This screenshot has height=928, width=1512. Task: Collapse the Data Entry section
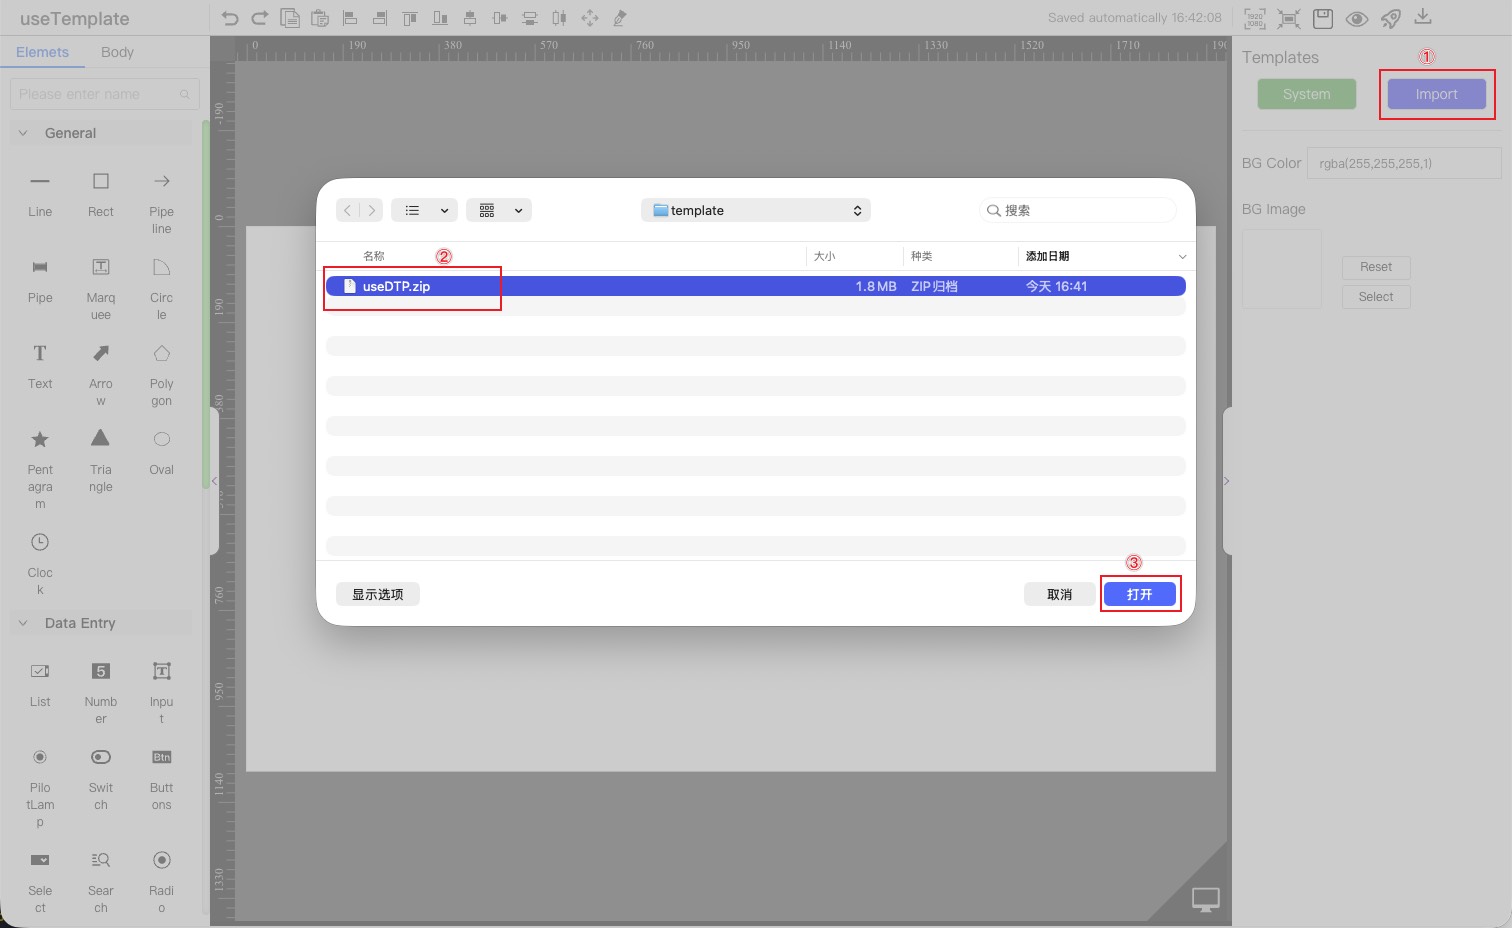pos(22,622)
